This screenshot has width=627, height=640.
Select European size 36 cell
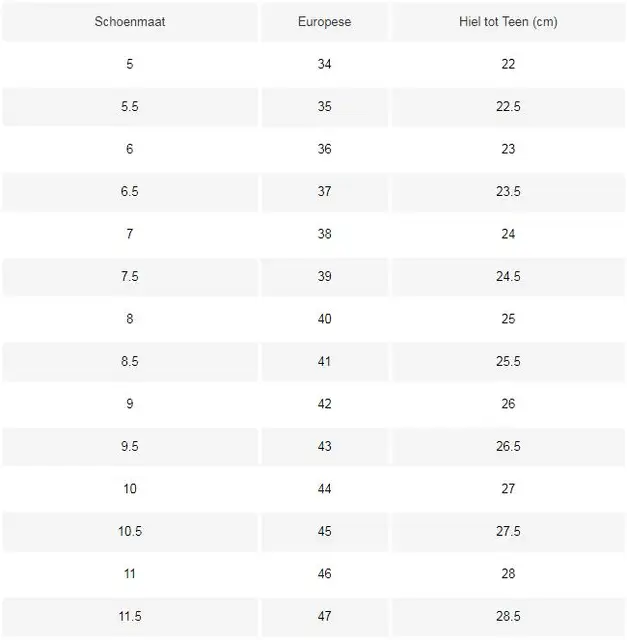pyautogui.click(x=325, y=149)
